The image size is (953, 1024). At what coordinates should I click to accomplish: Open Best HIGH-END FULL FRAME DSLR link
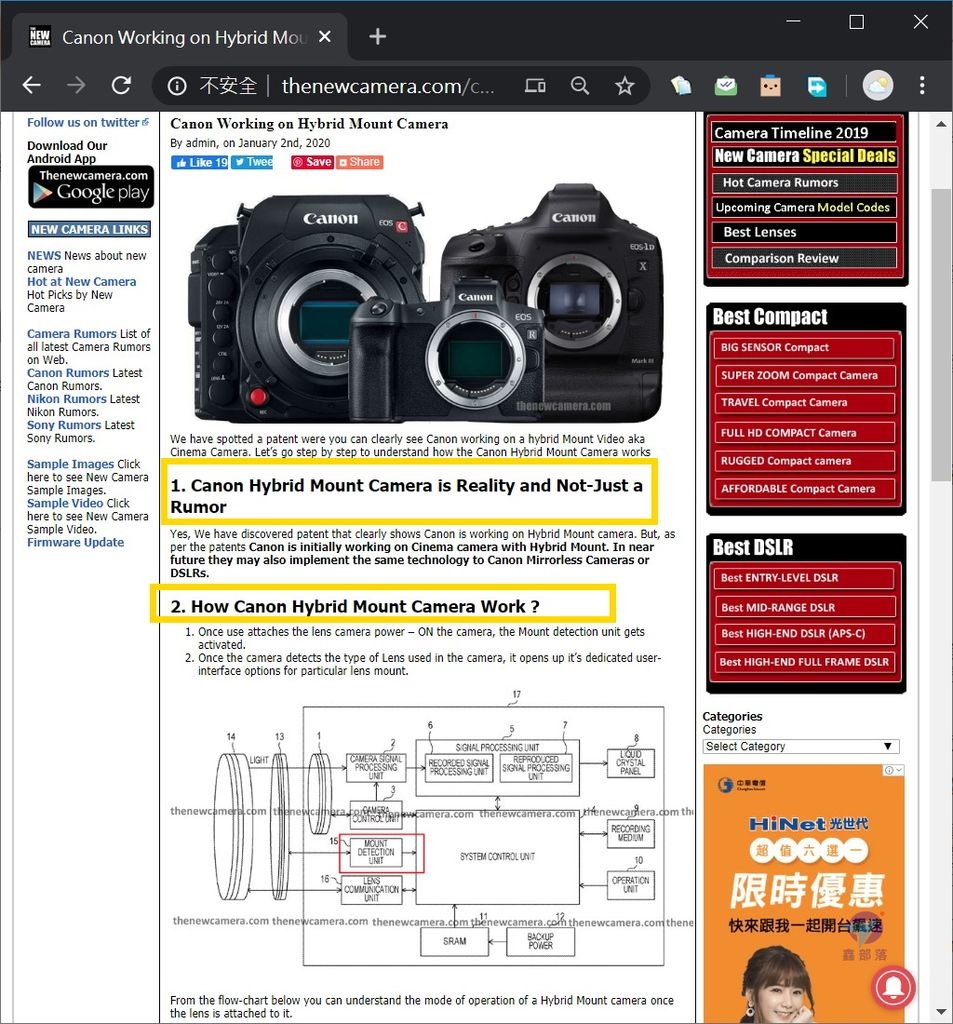coord(803,662)
